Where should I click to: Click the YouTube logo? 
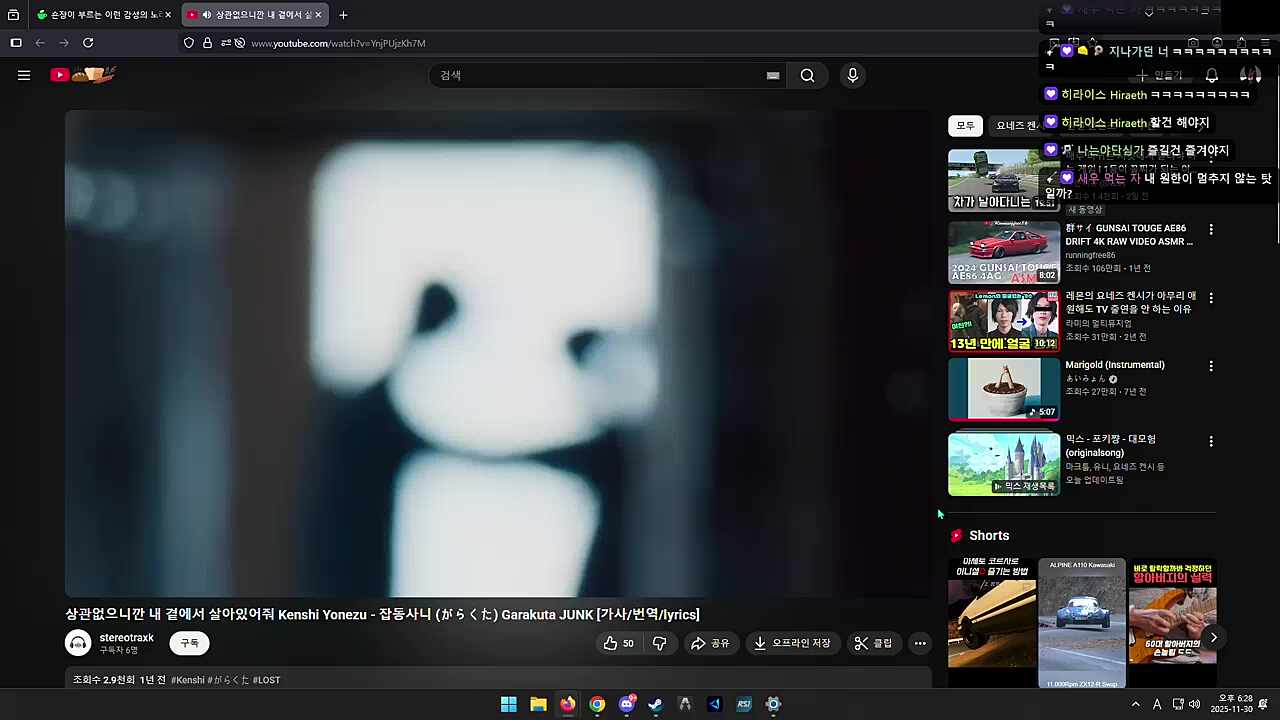point(59,74)
